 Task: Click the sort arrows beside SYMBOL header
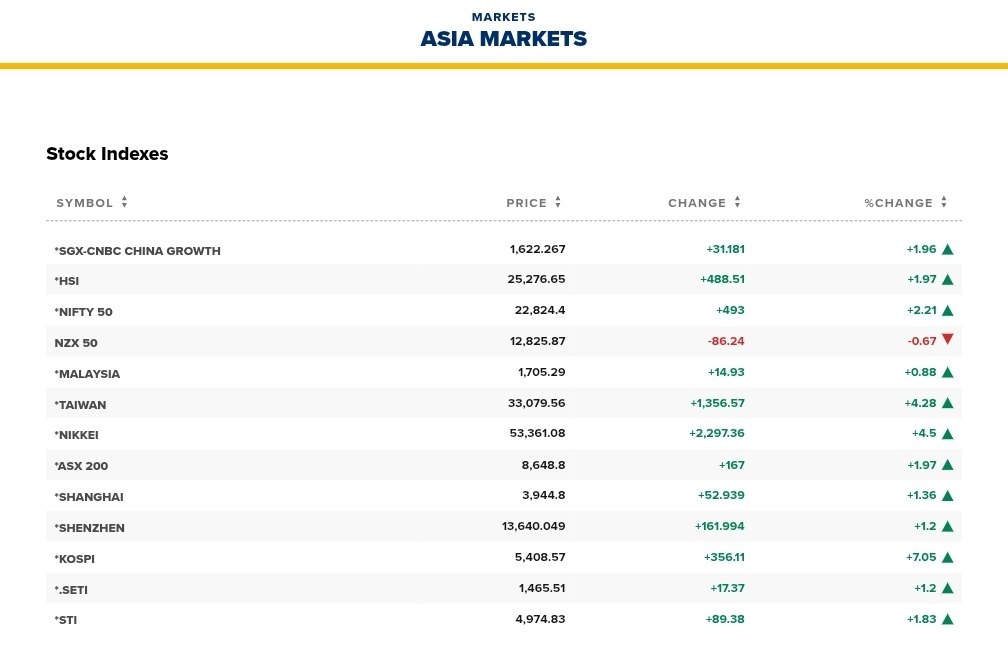(124, 202)
